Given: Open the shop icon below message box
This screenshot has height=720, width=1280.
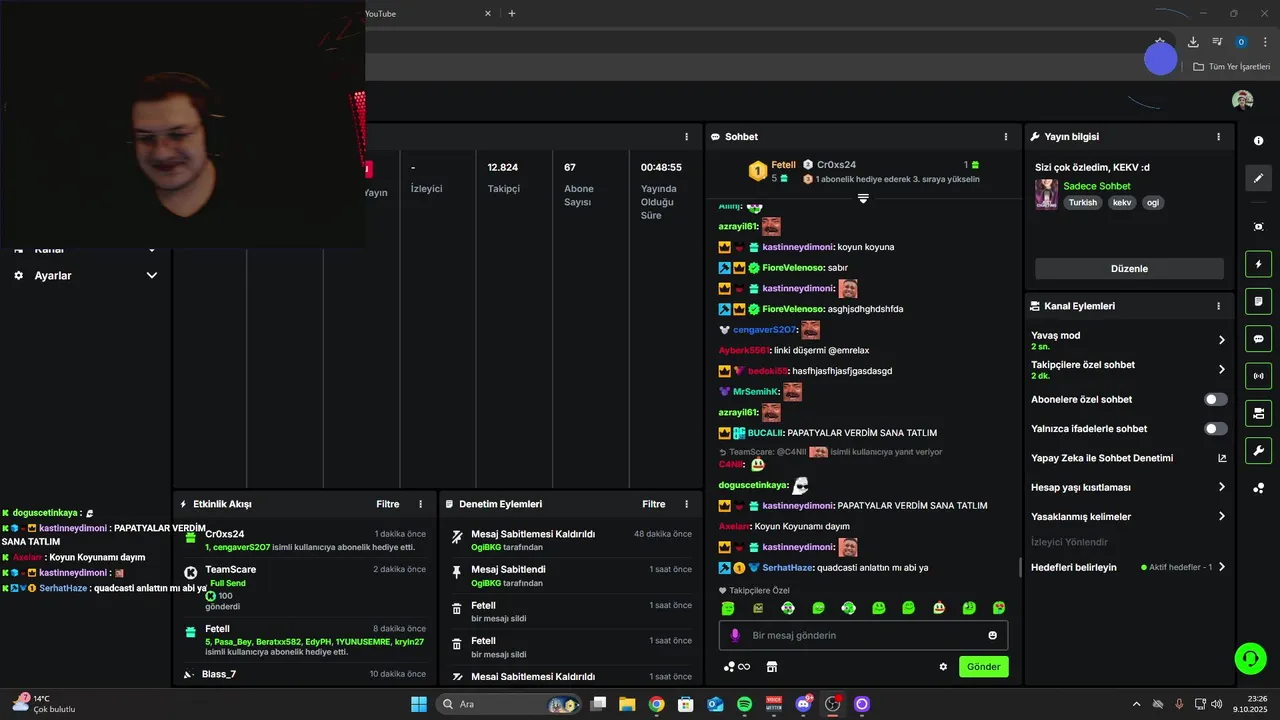Looking at the screenshot, I should 771,667.
